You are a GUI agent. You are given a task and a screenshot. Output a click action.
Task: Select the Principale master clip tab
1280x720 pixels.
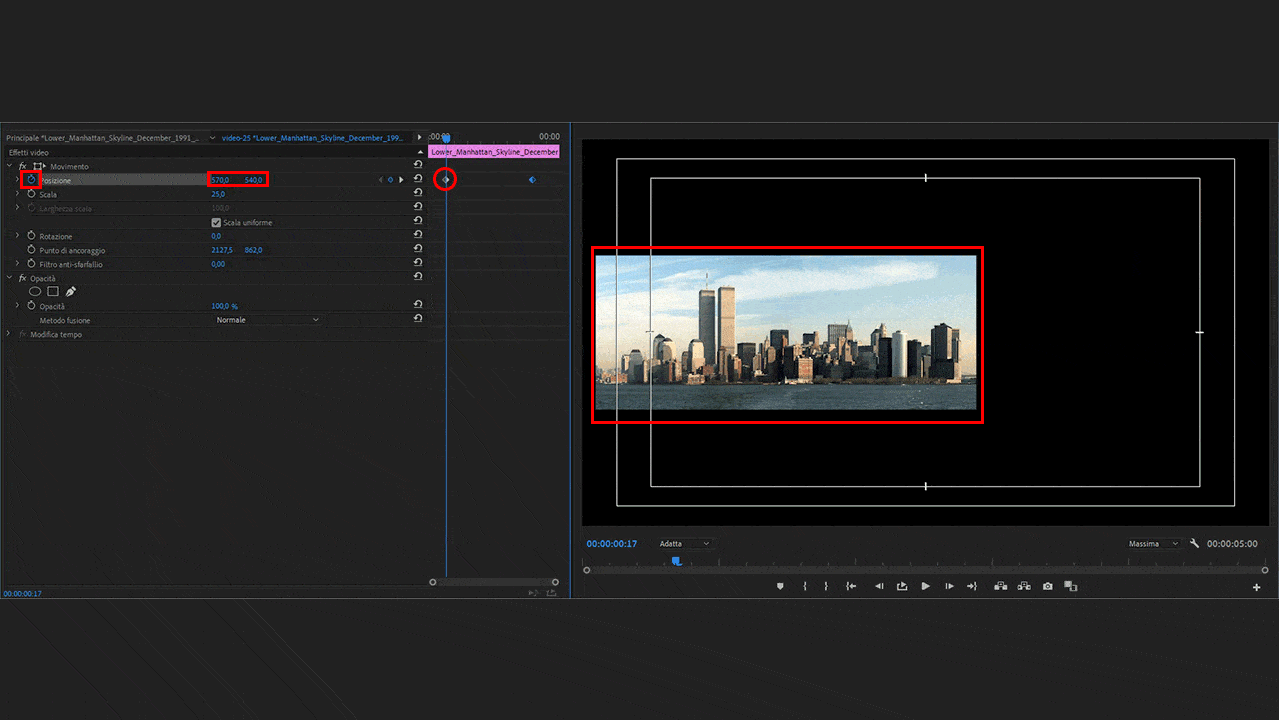click(102, 137)
